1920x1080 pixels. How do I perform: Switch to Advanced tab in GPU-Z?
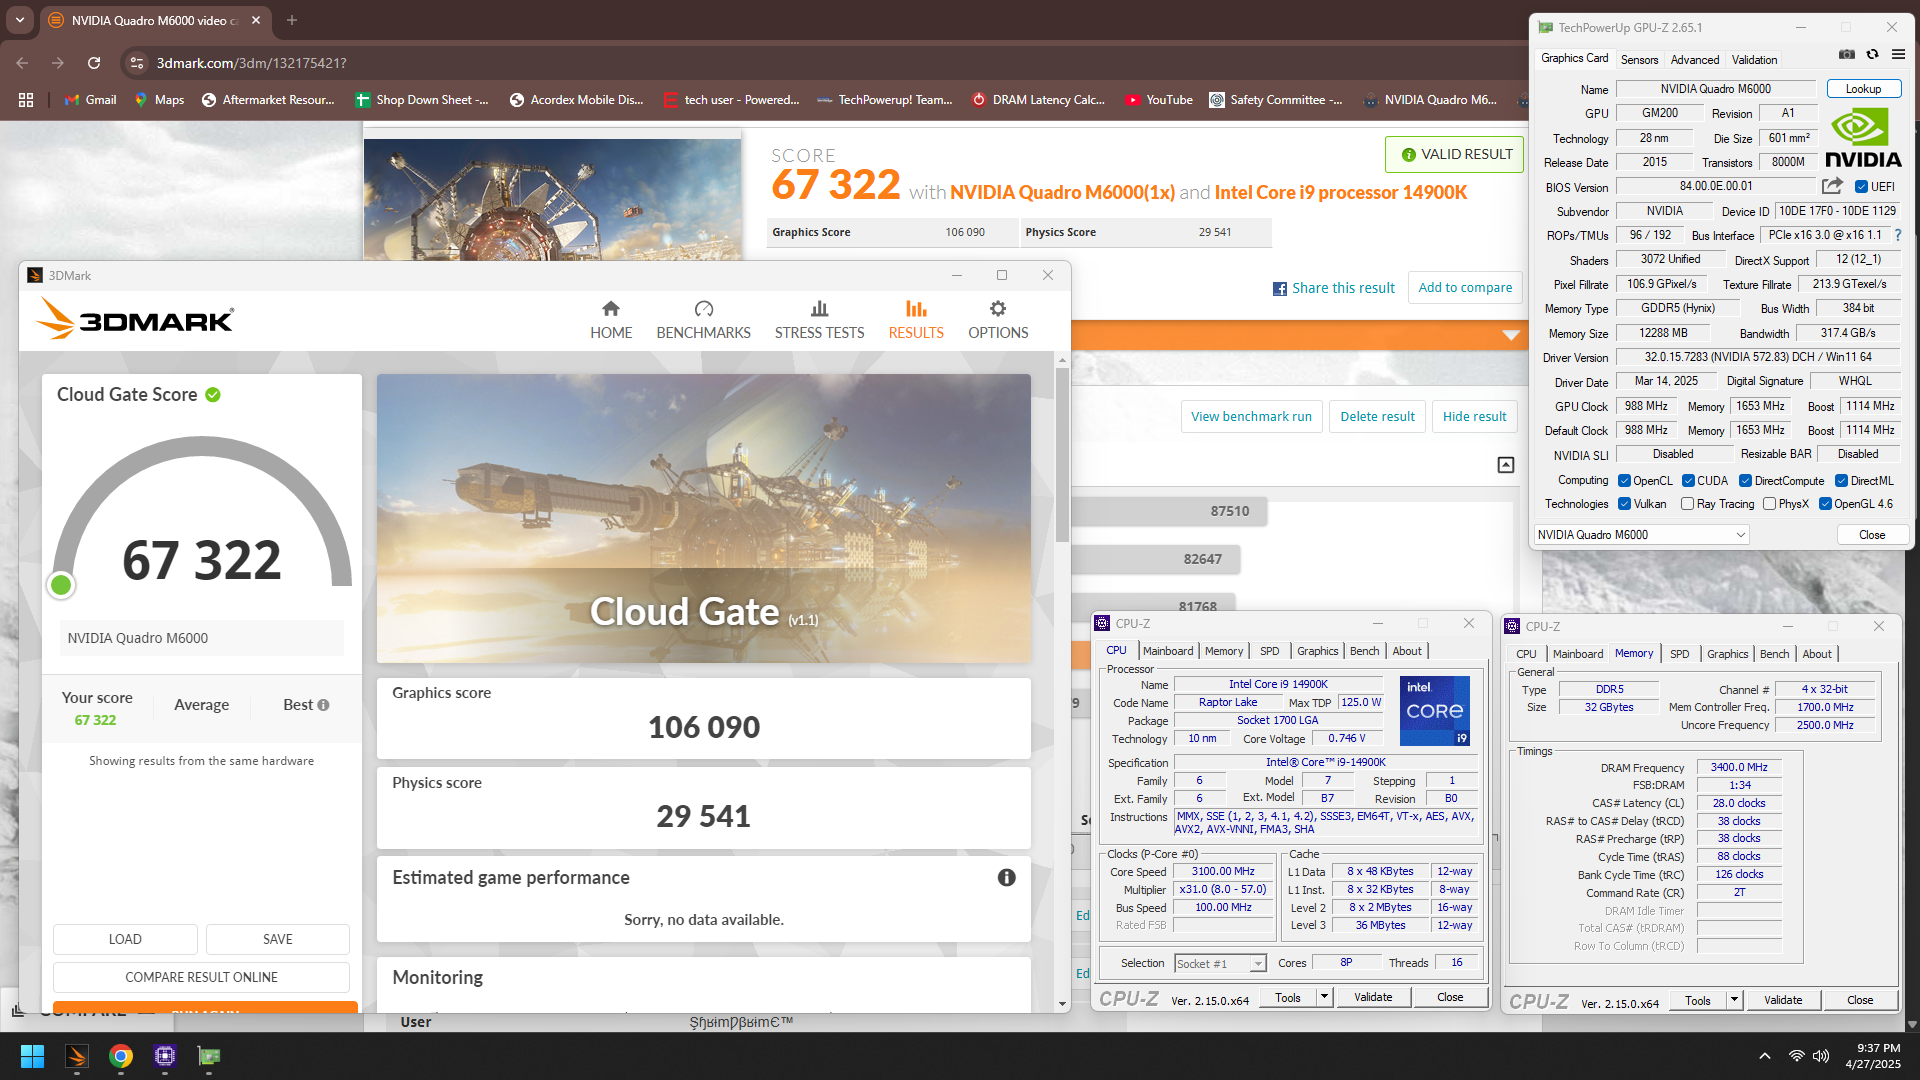tap(1695, 60)
